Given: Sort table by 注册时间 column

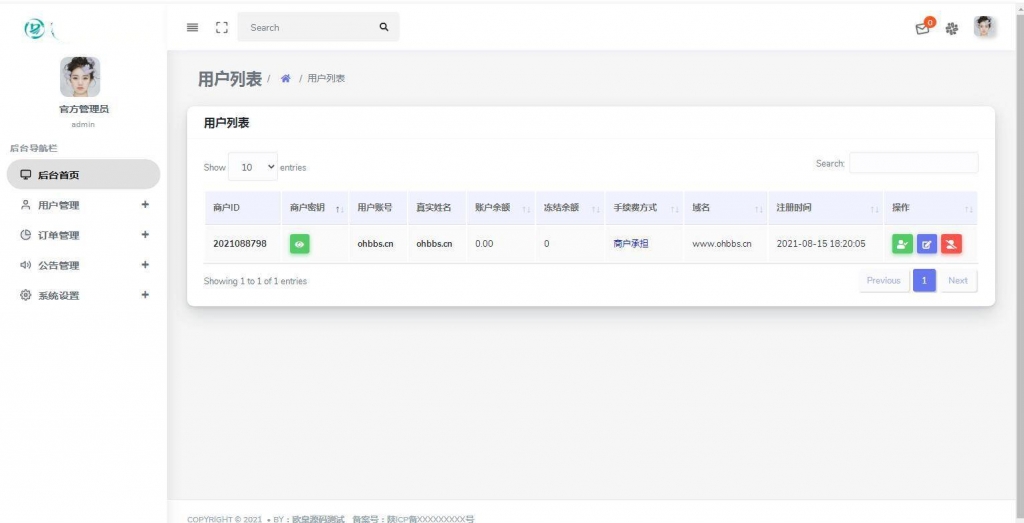Looking at the screenshot, I should pos(822,208).
